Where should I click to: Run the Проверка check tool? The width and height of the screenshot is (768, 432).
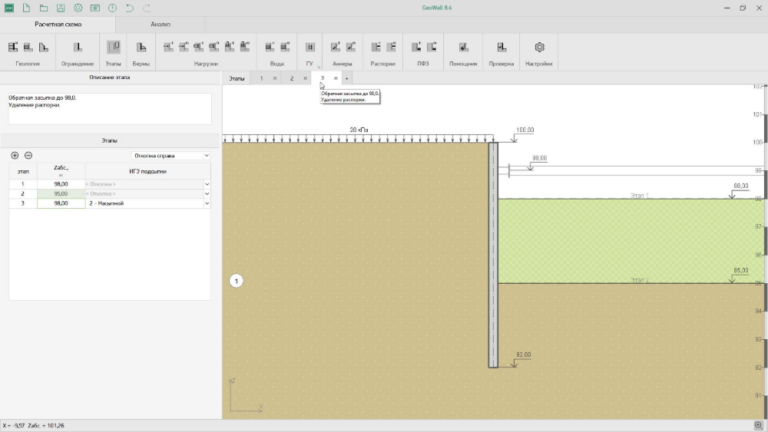click(x=501, y=47)
